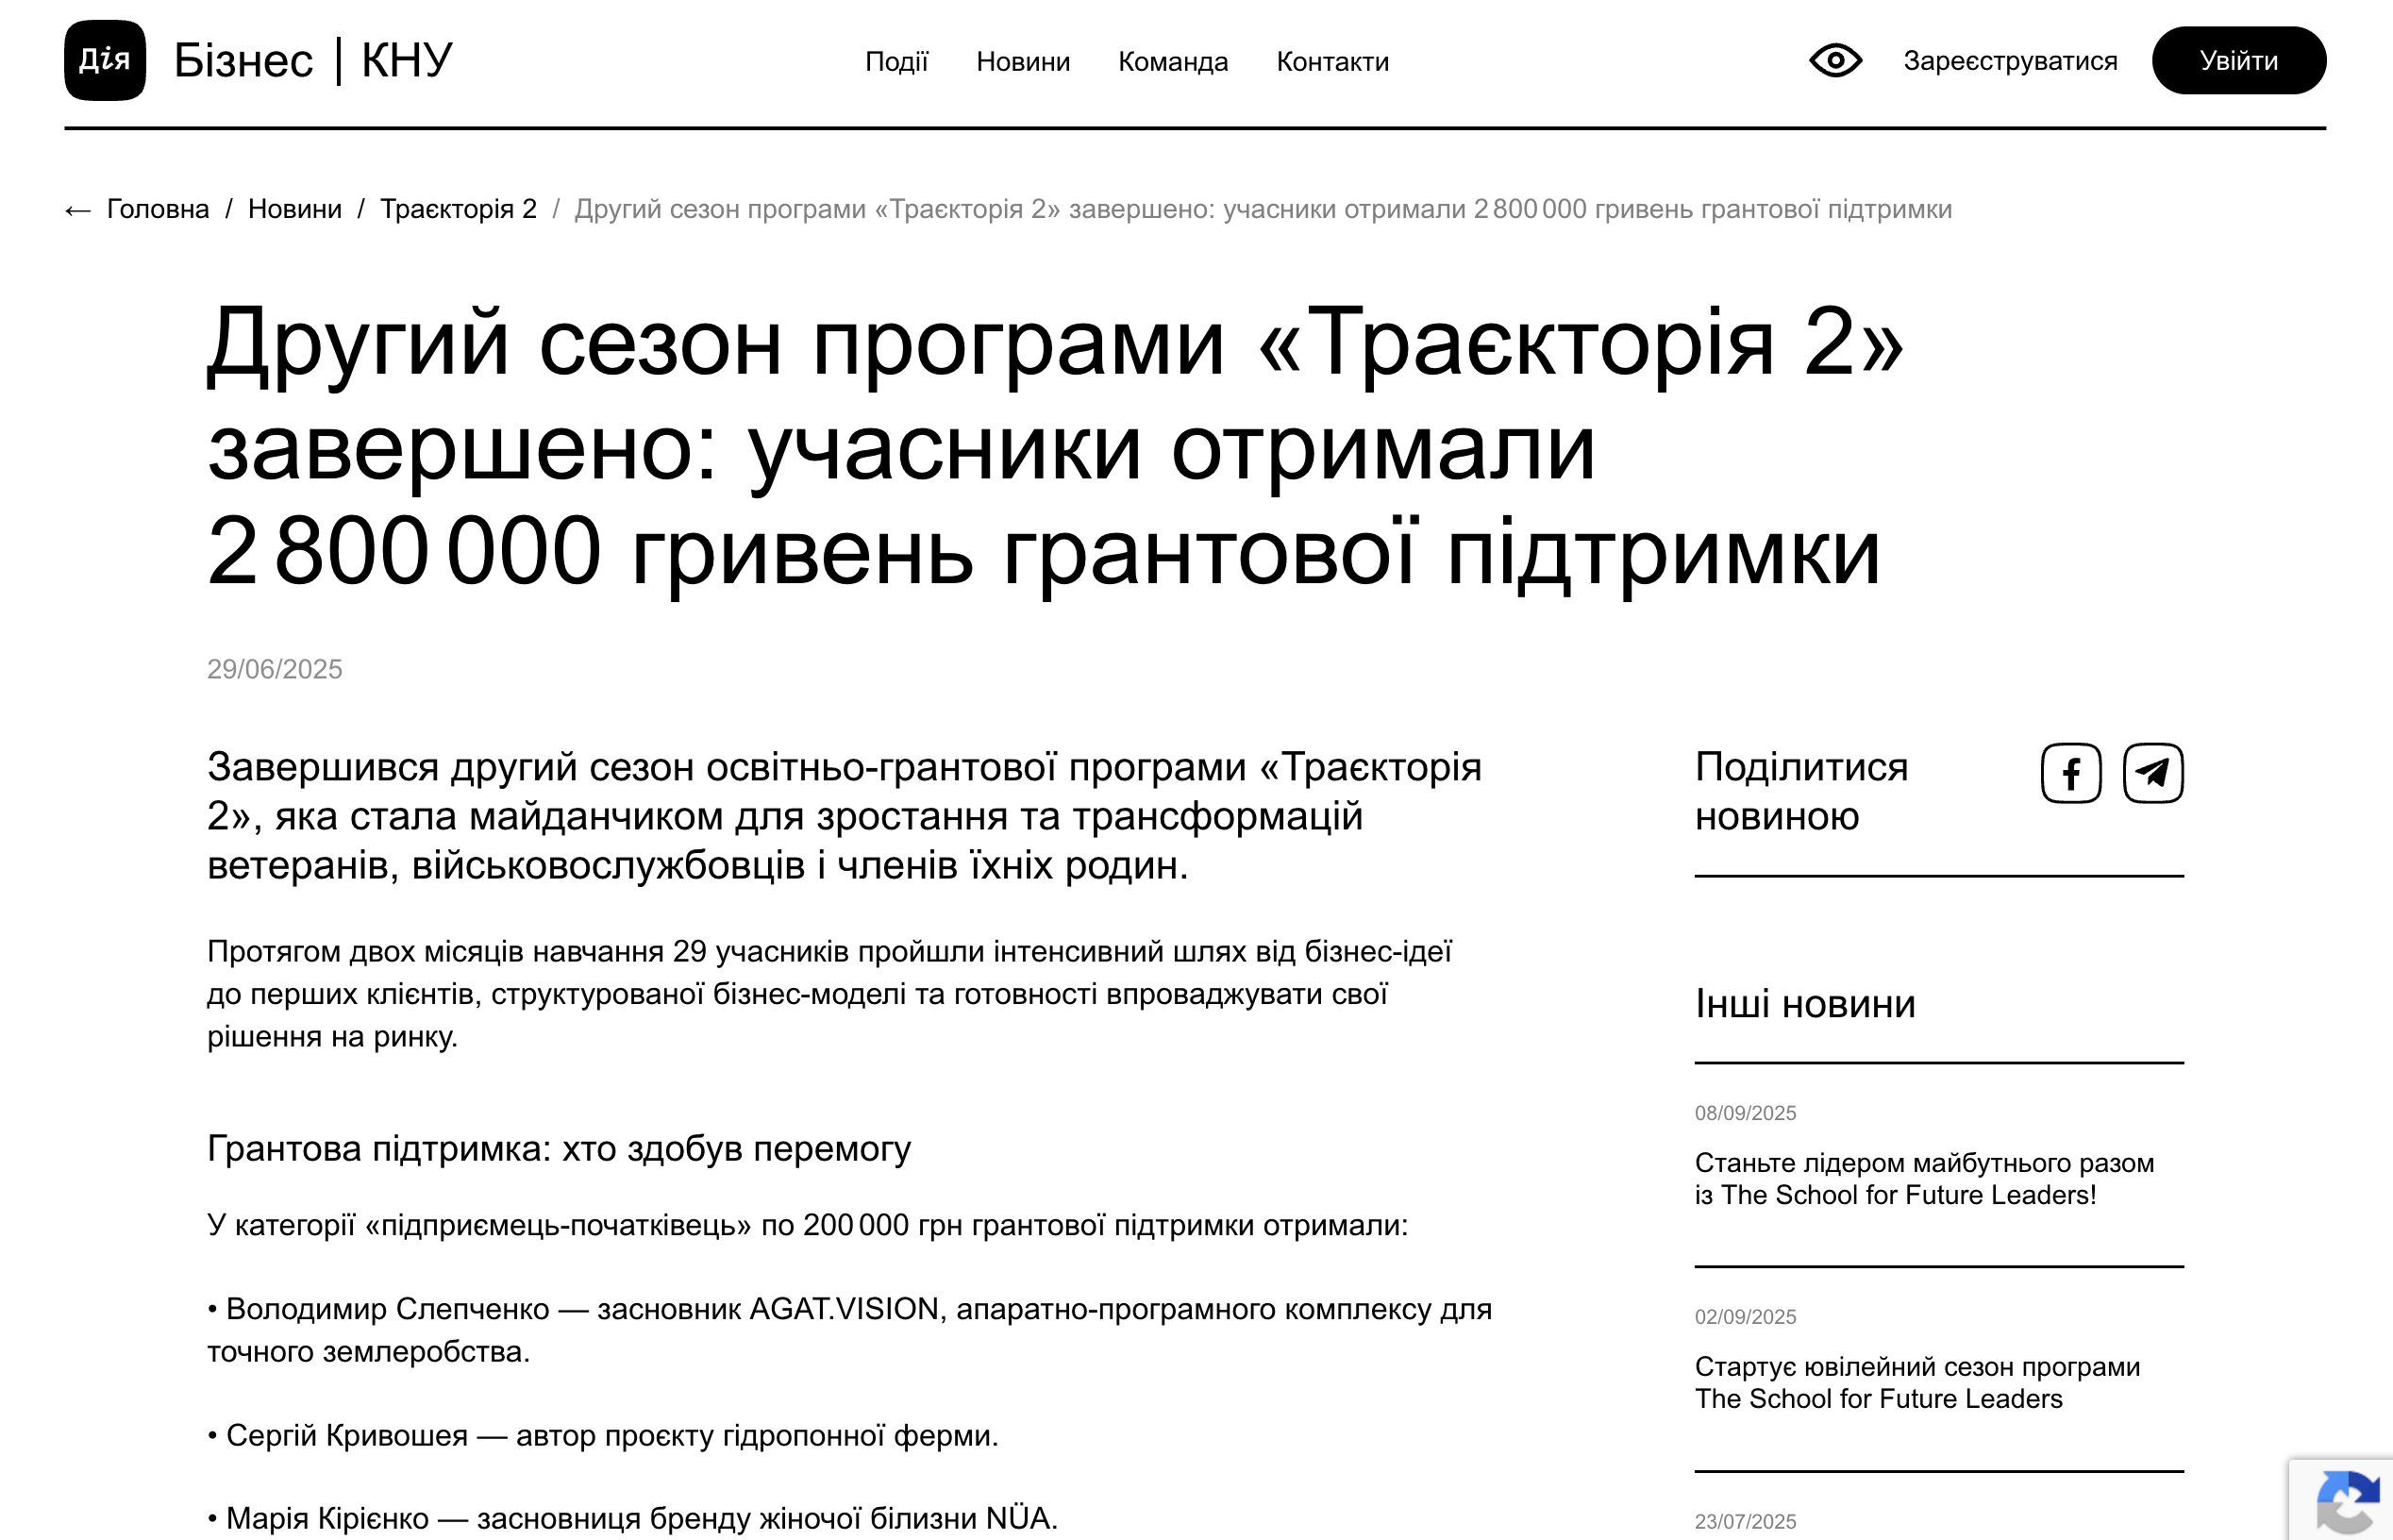Open Новини breadcrumb link
Image resolution: width=2393 pixels, height=1540 pixels.
coord(294,209)
